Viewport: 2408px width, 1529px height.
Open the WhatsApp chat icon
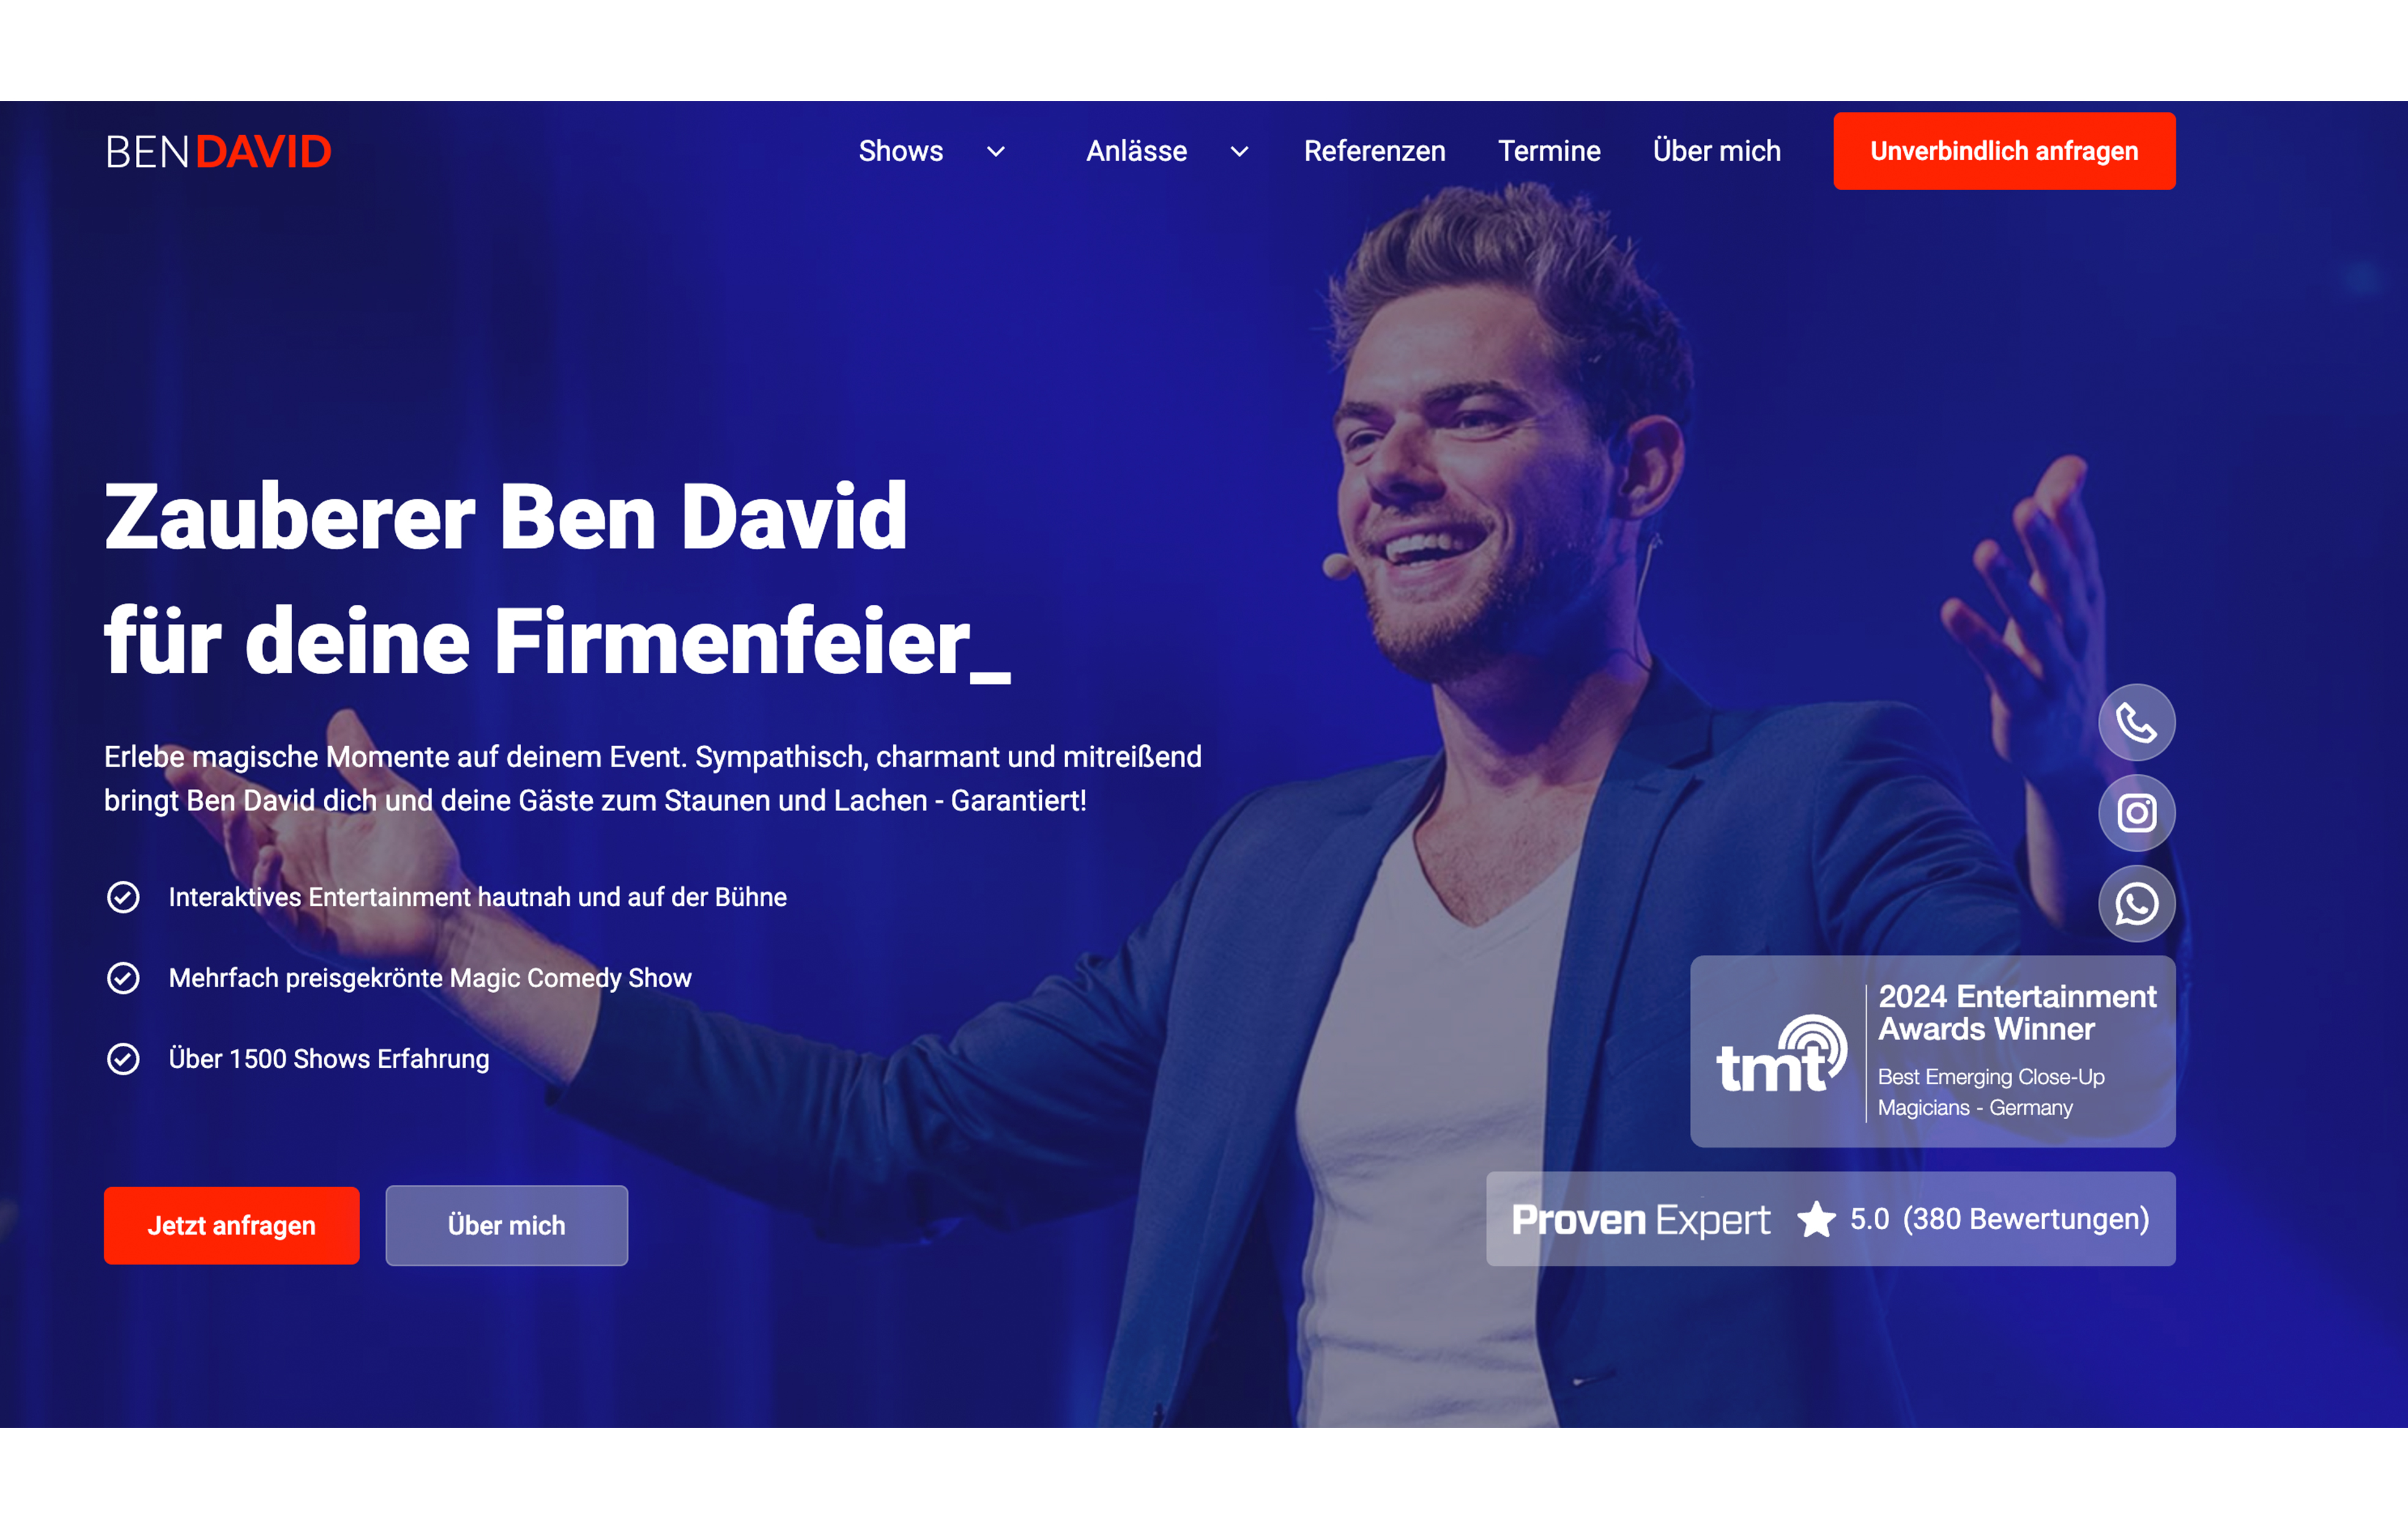(2136, 904)
